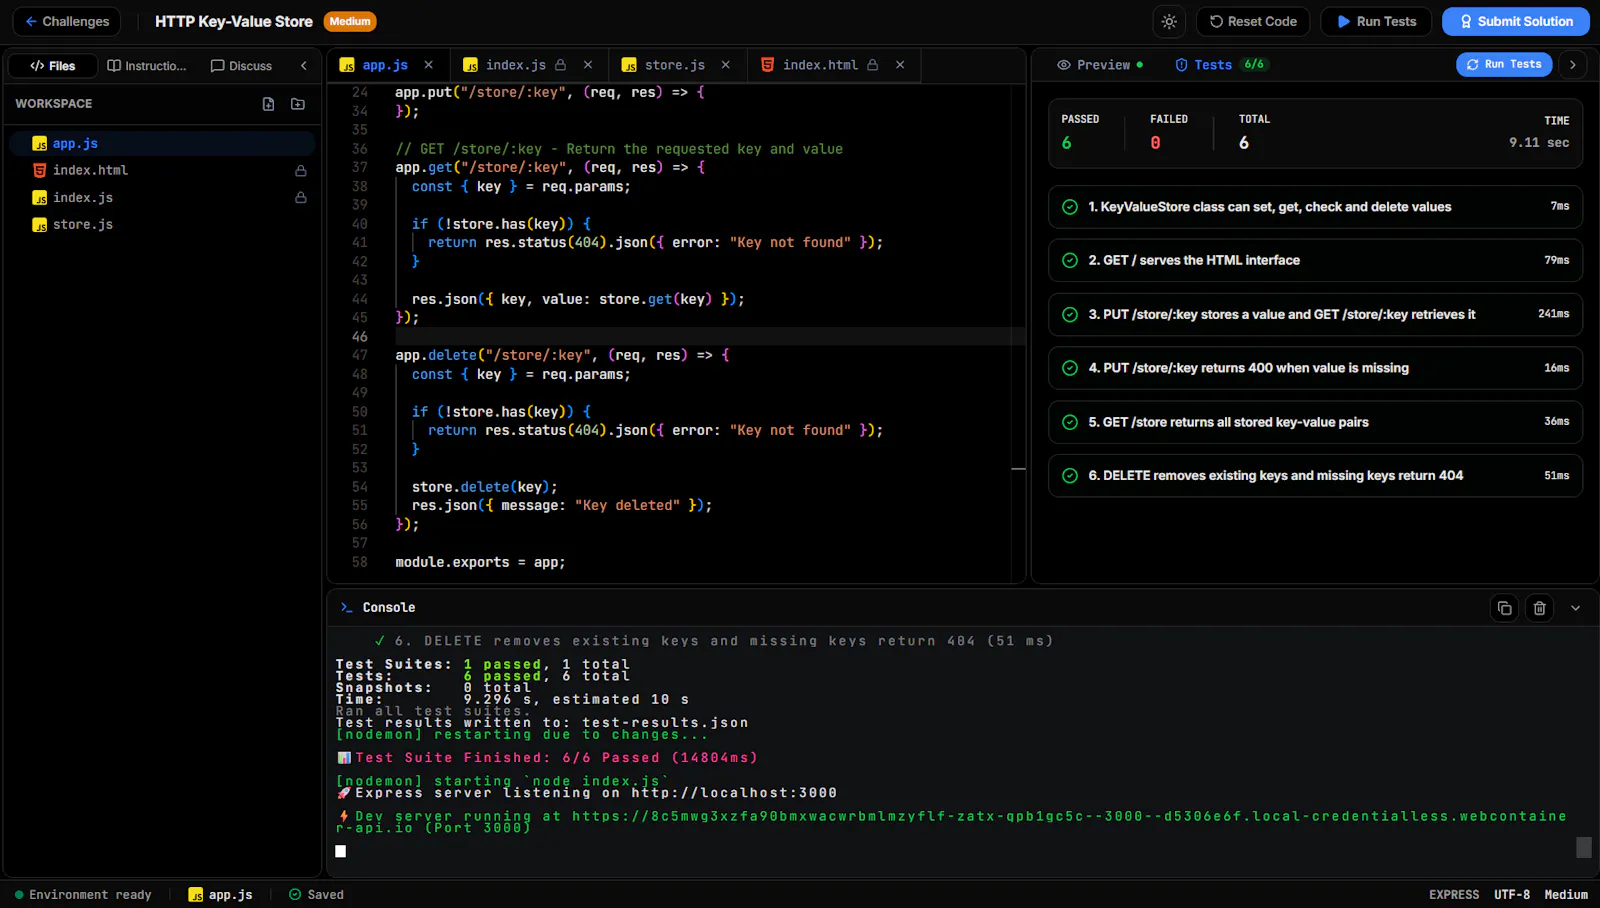
Task: Close the app.js editor tab
Action: (429, 65)
